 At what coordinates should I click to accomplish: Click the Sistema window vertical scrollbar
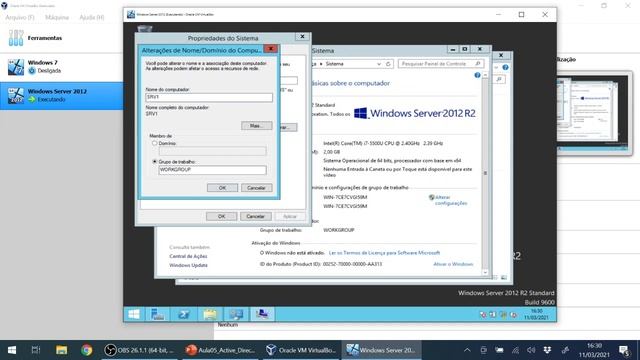tap(485, 173)
